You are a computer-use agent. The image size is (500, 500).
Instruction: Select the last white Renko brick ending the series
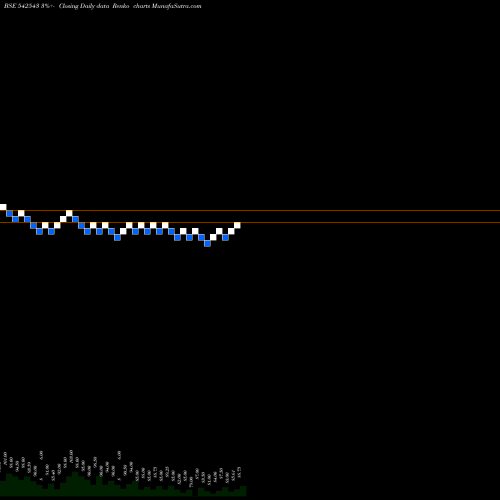coord(237,225)
